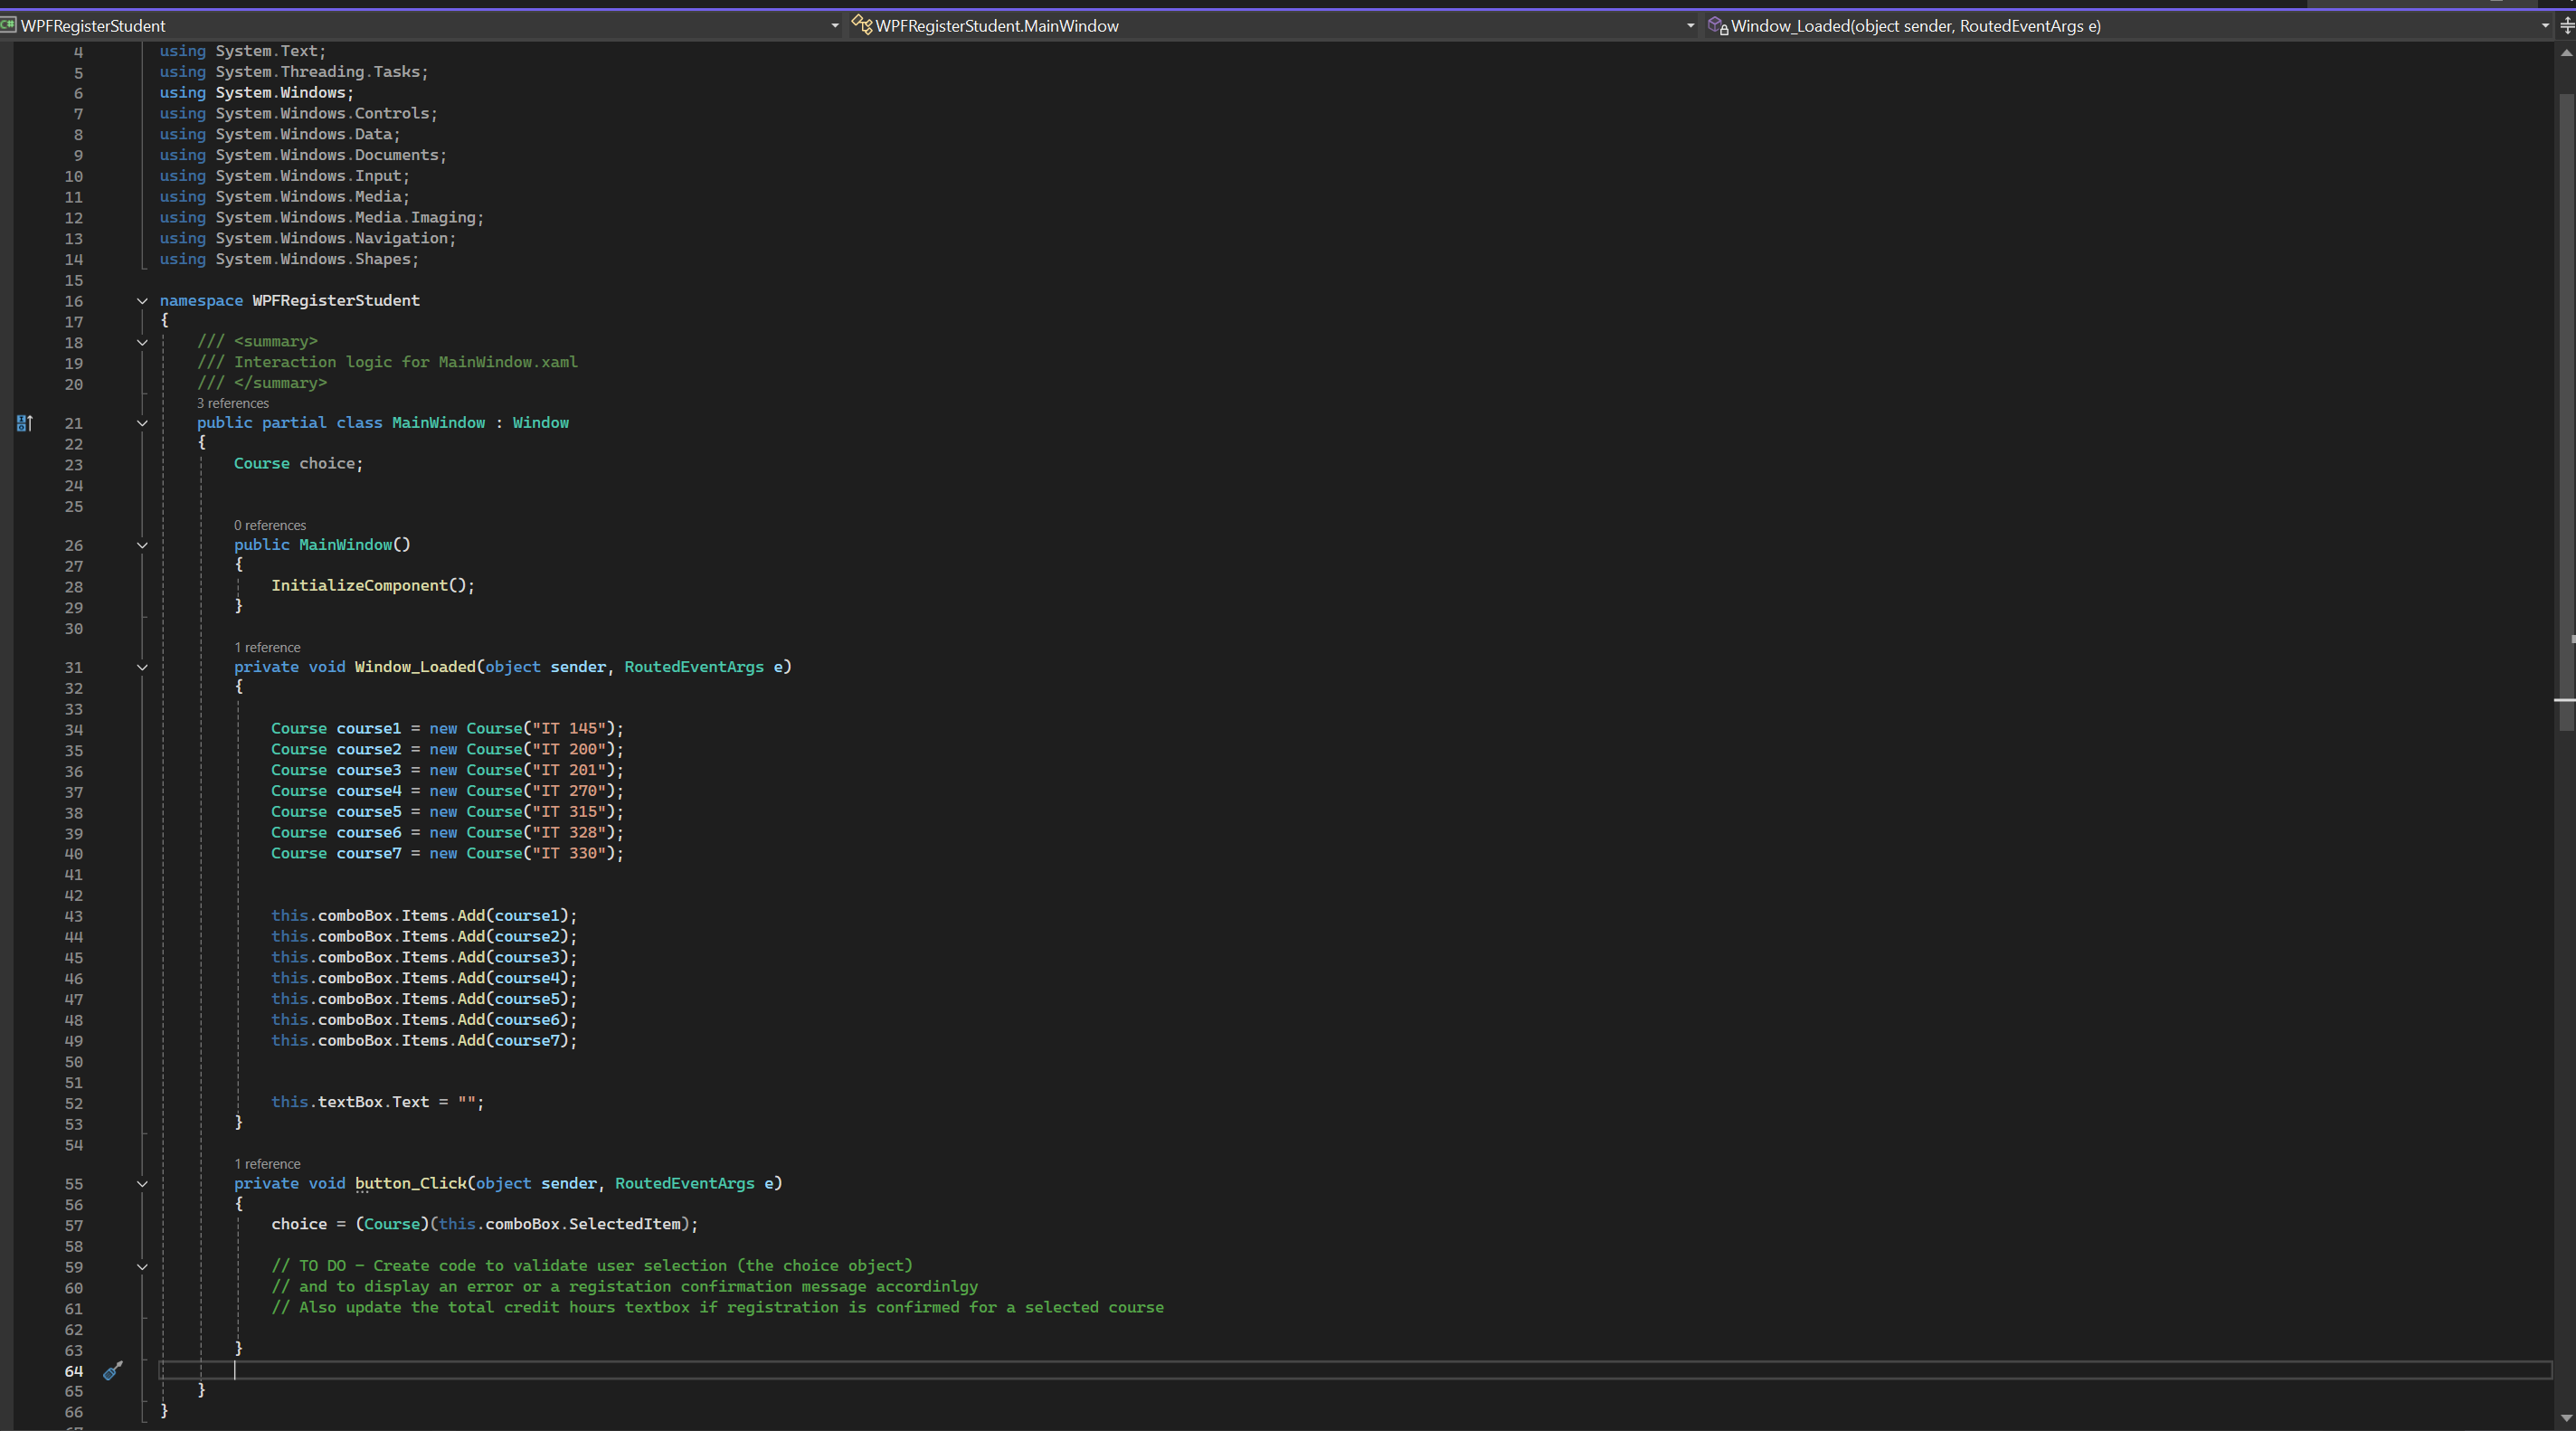Viewport: 2576px width, 1431px height.
Task: Collapse the namespace WPFRegisterStudent block
Action: (x=142, y=301)
